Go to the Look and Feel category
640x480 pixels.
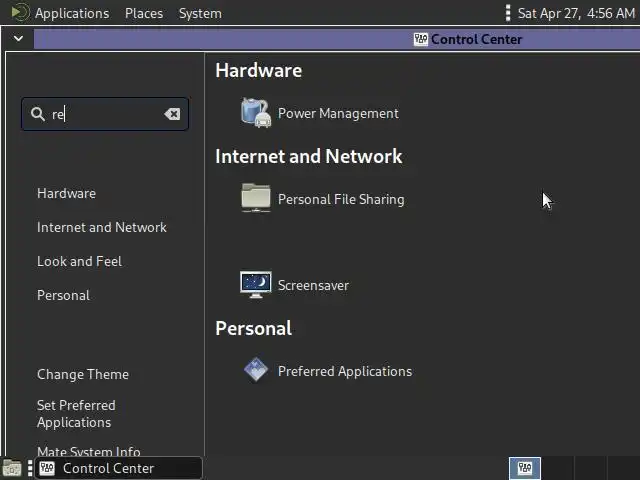(x=79, y=261)
